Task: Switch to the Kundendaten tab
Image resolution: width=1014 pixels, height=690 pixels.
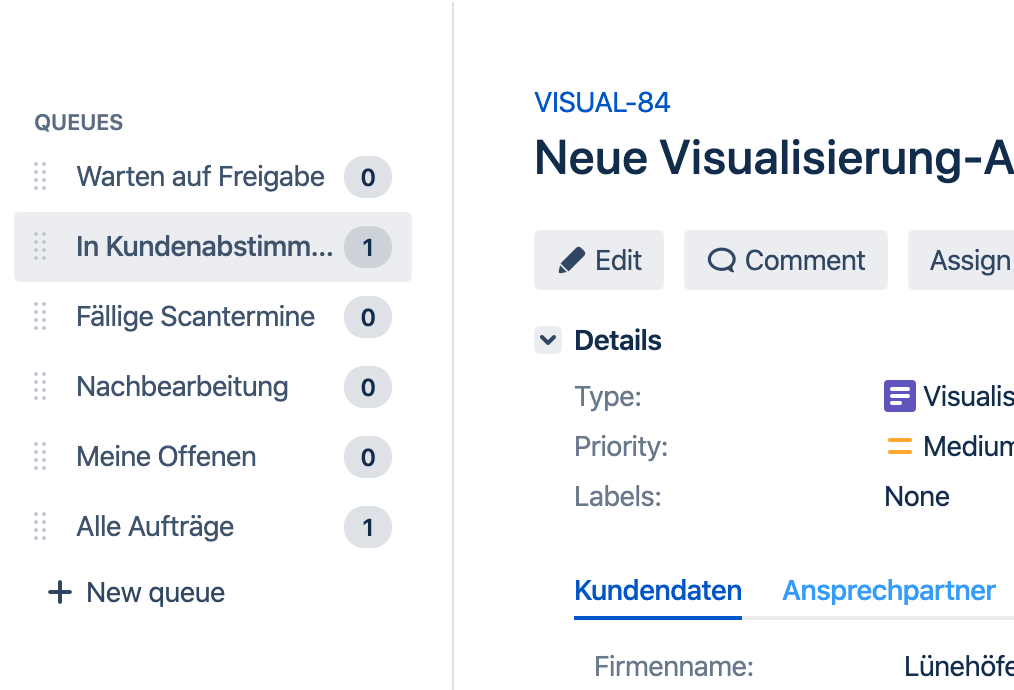Action: [658, 591]
